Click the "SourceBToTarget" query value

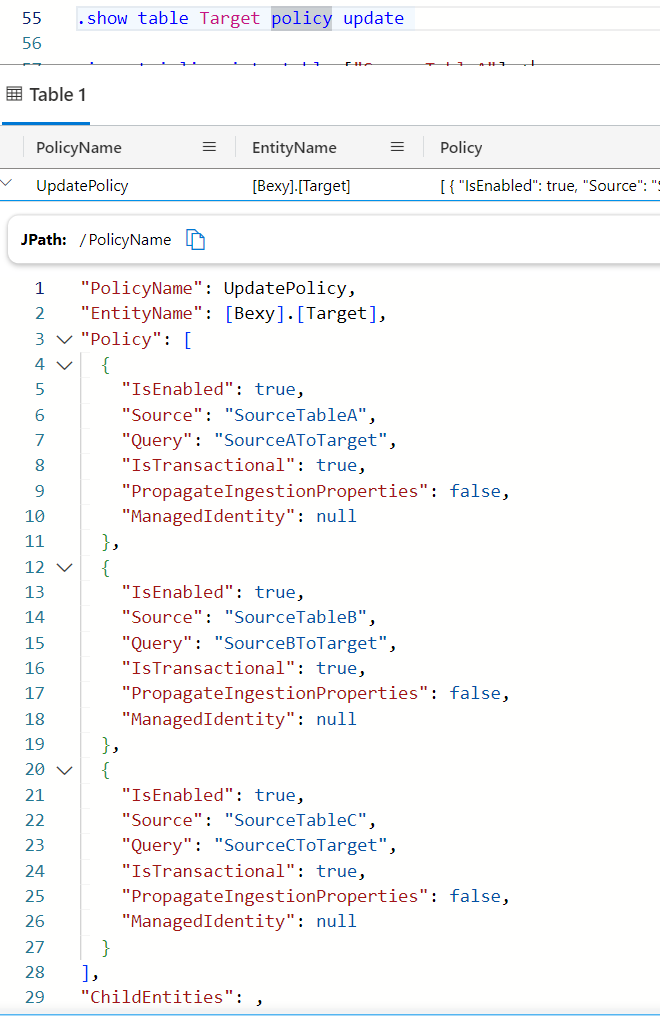pos(301,643)
